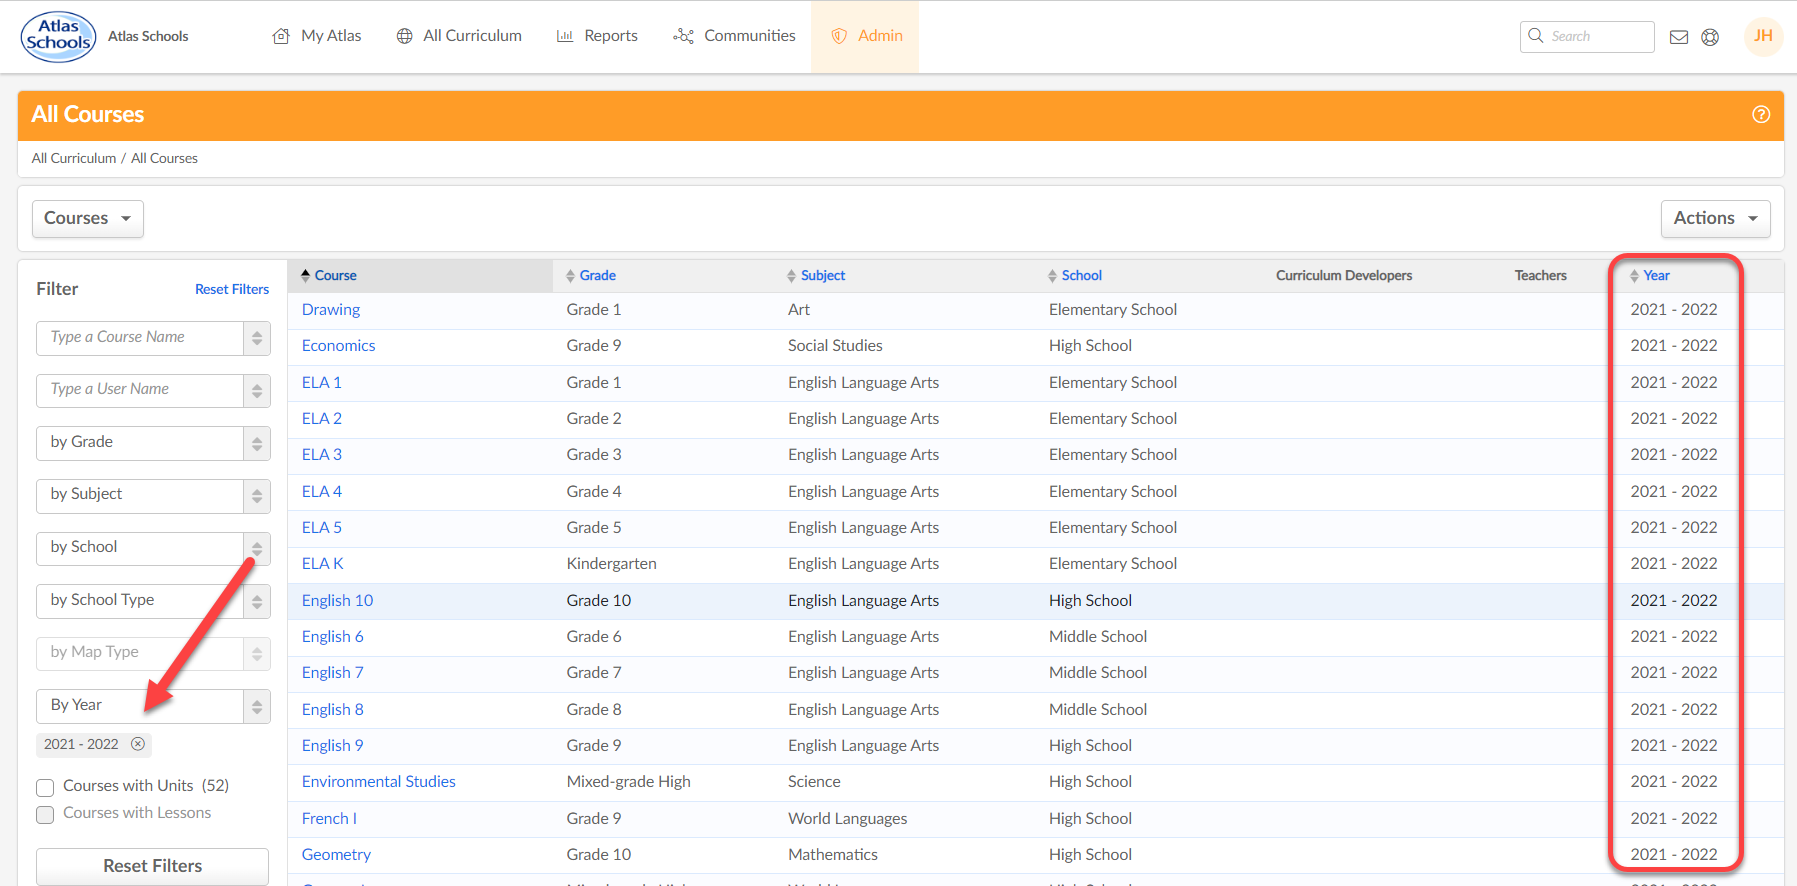
Task: Sort by the Year column arrows
Action: pyautogui.click(x=1634, y=276)
